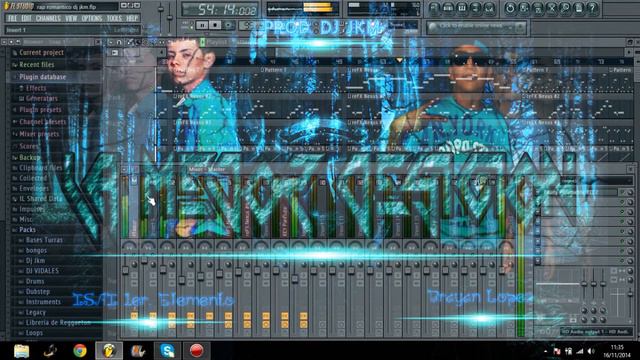Click the magnet snap icon in playlist toolbar

tap(119, 42)
